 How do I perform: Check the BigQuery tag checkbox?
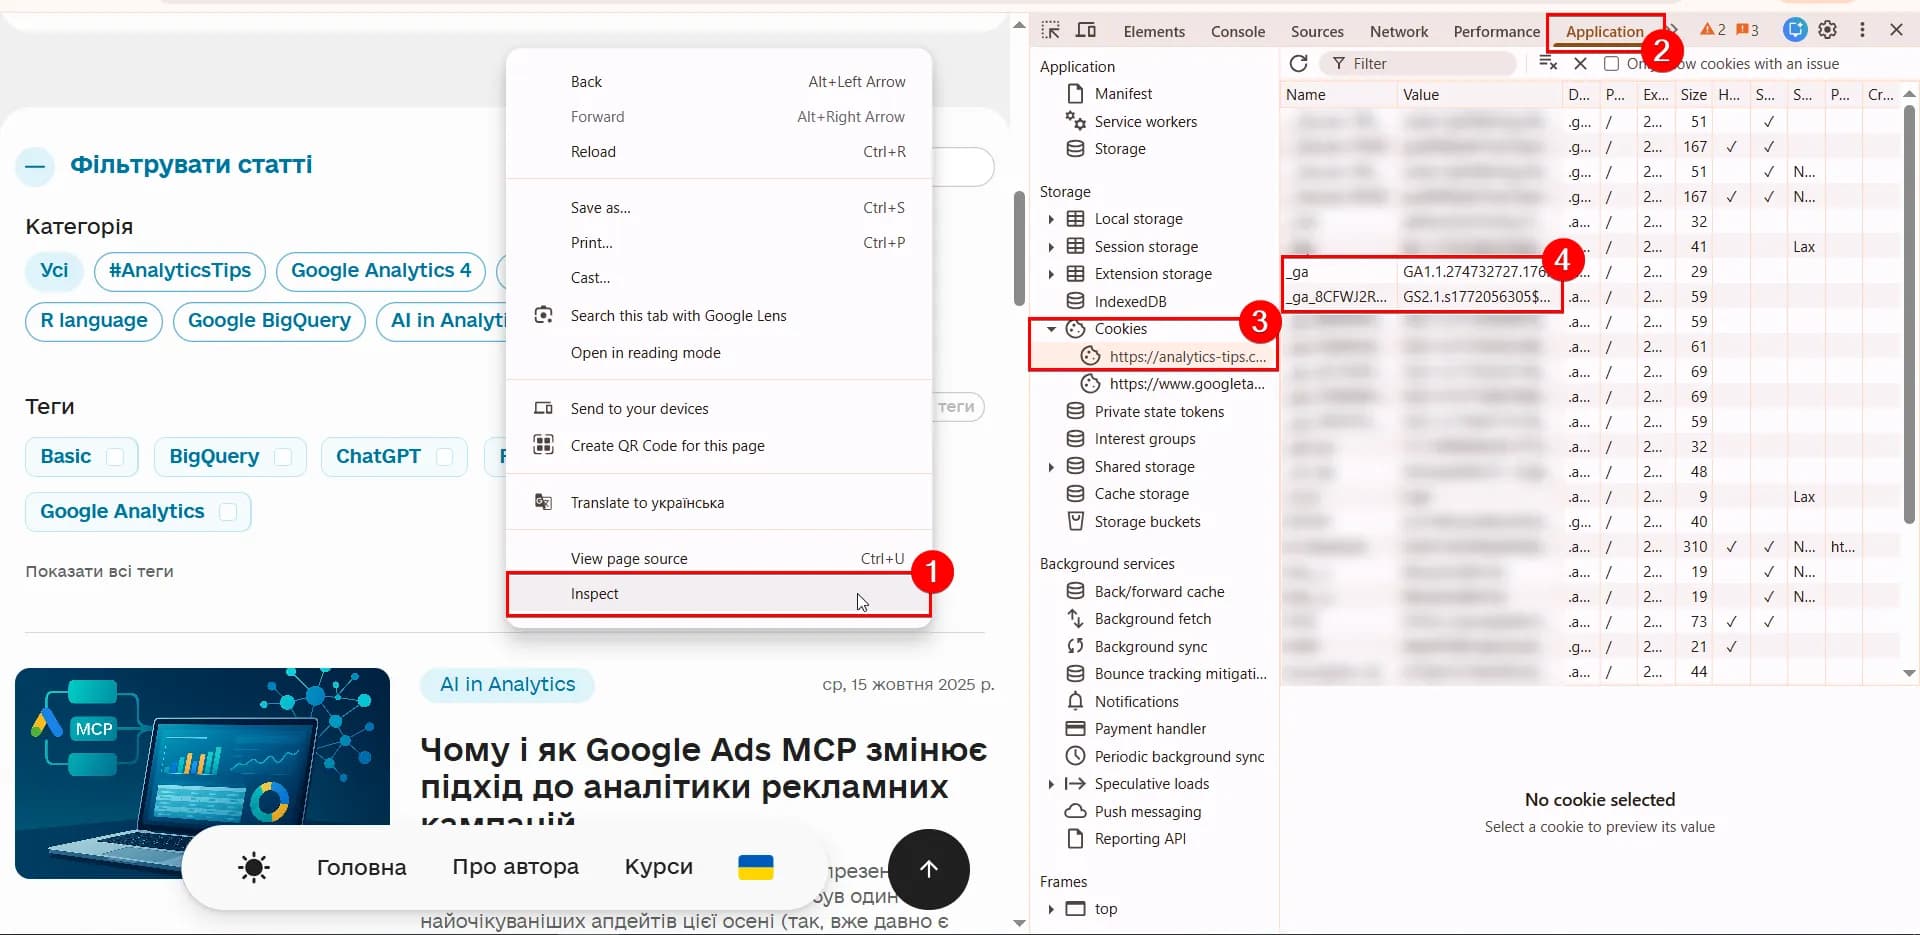pyautogui.click(x=283, y=457)
